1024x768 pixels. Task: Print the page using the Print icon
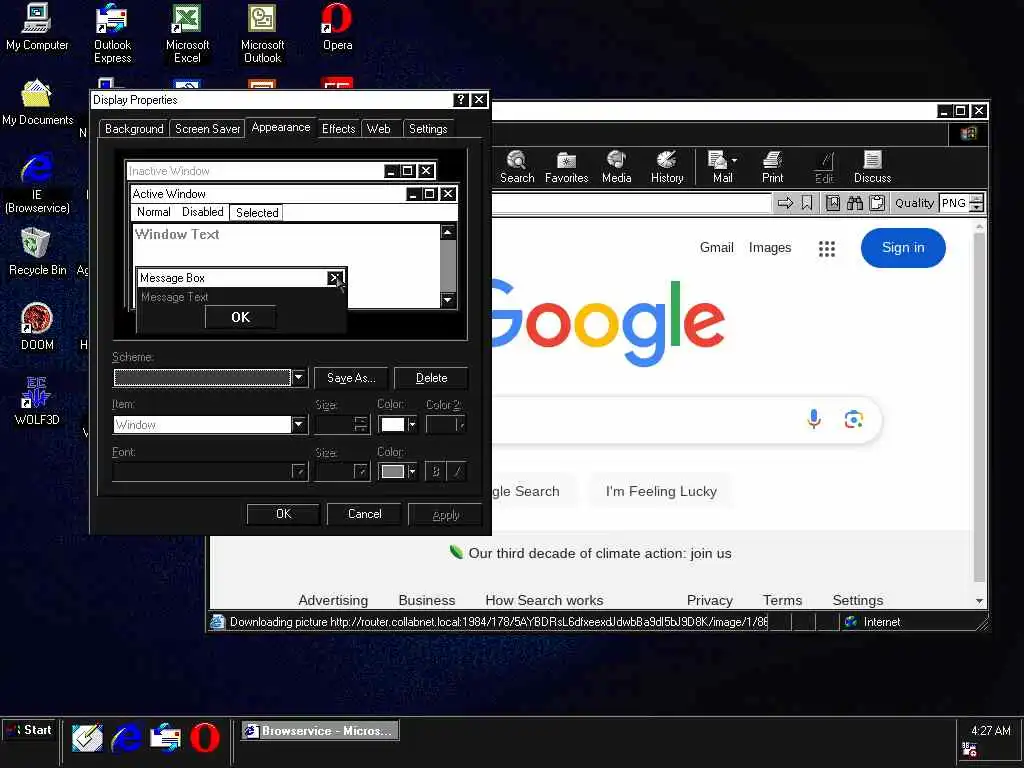773,167
